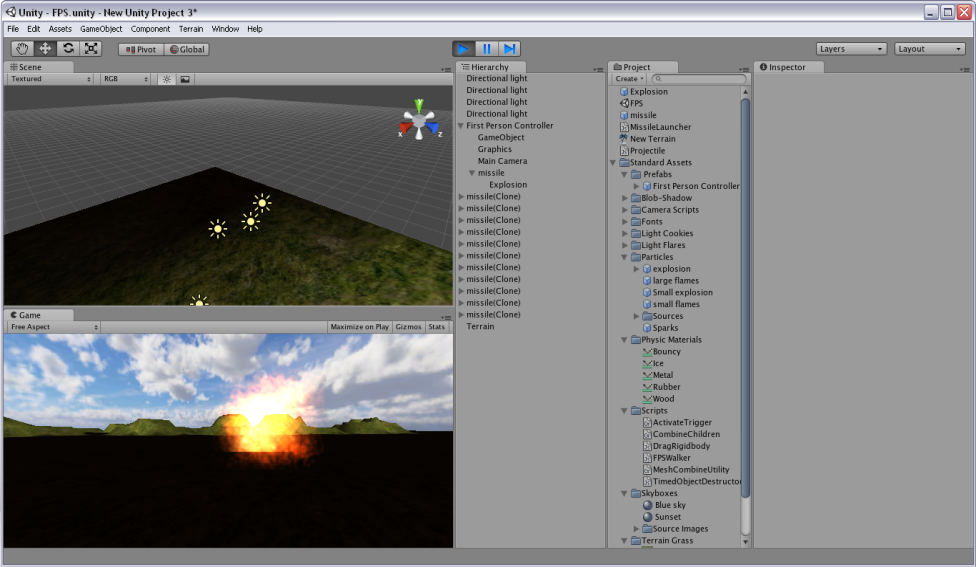Select the Hand tool in toolbar

tap(22, 49)
